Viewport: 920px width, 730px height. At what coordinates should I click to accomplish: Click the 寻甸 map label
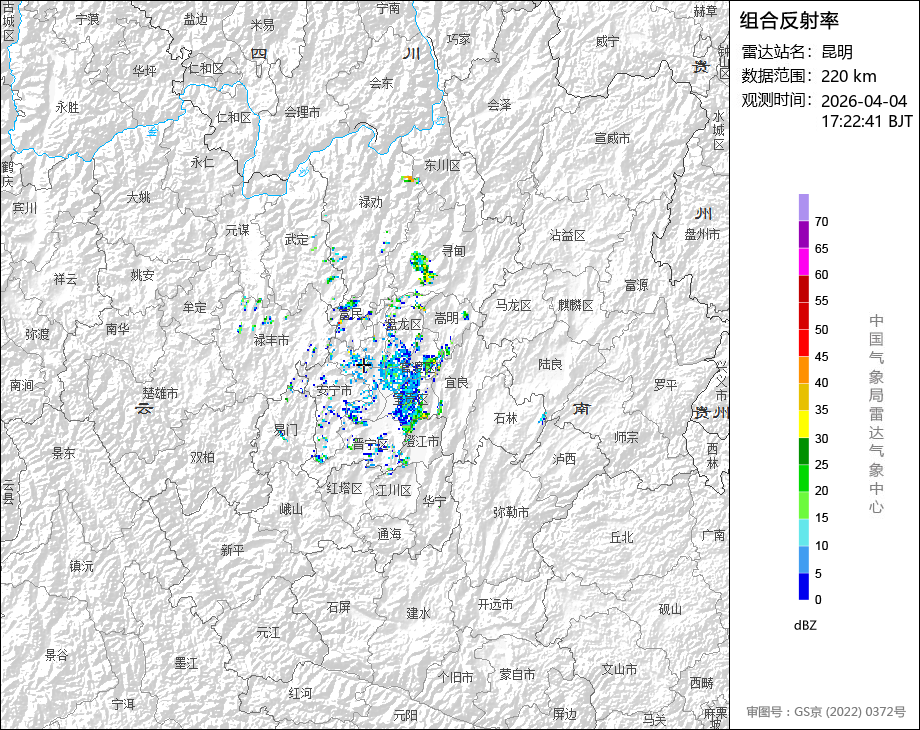[x=454, y=251]
